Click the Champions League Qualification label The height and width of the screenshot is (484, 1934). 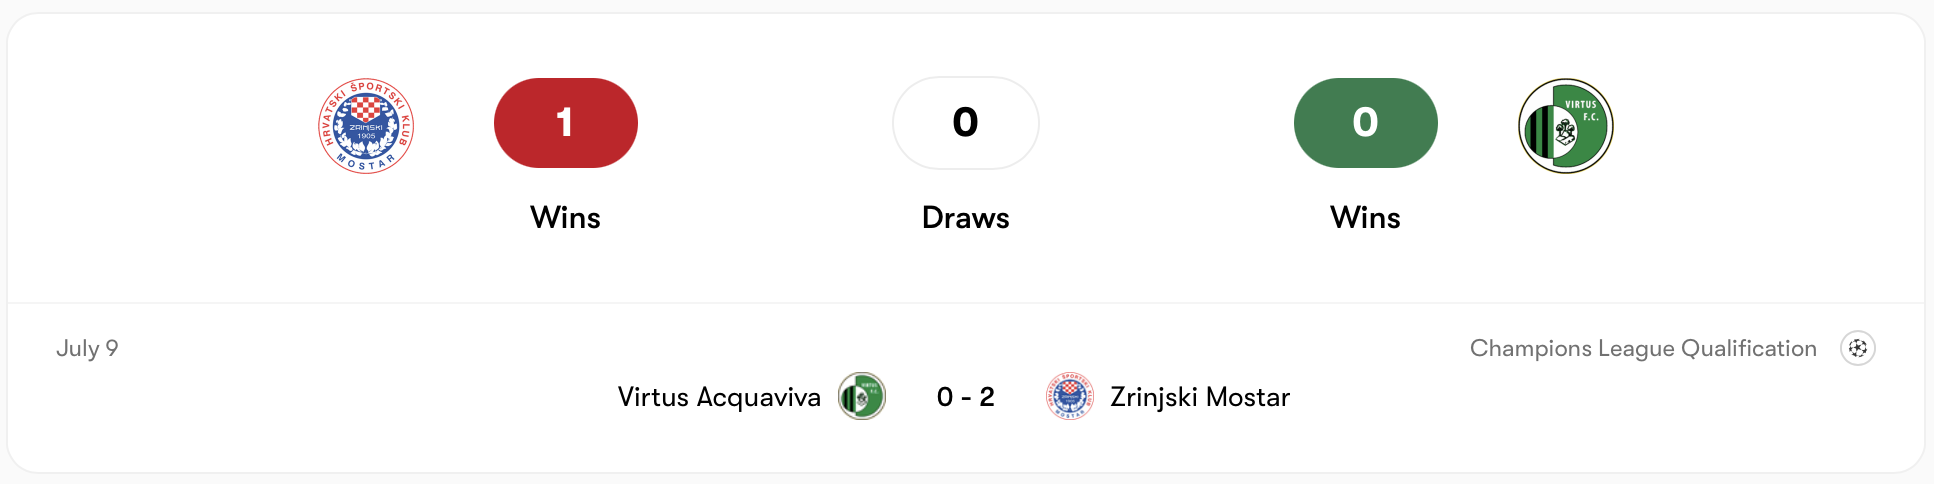click(1643, 348)
